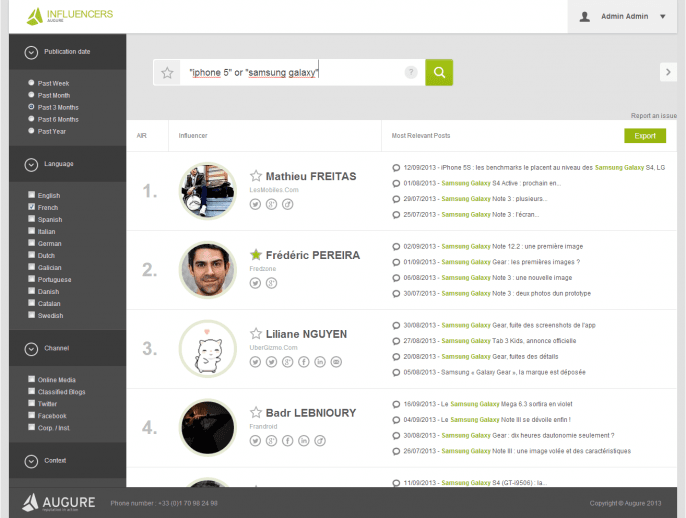This screenshot has height=518, width=686.
Task: Click the star icon in the search box
Action: [167, 73]
